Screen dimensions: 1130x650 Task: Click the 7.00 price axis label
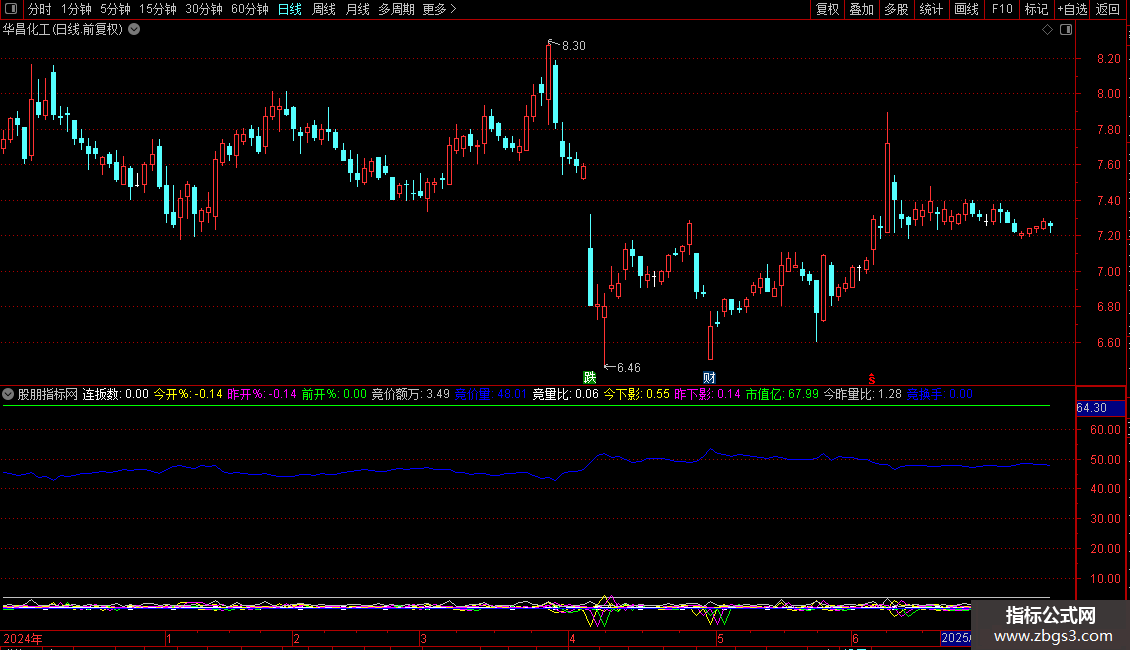(x=1108, y=272)
